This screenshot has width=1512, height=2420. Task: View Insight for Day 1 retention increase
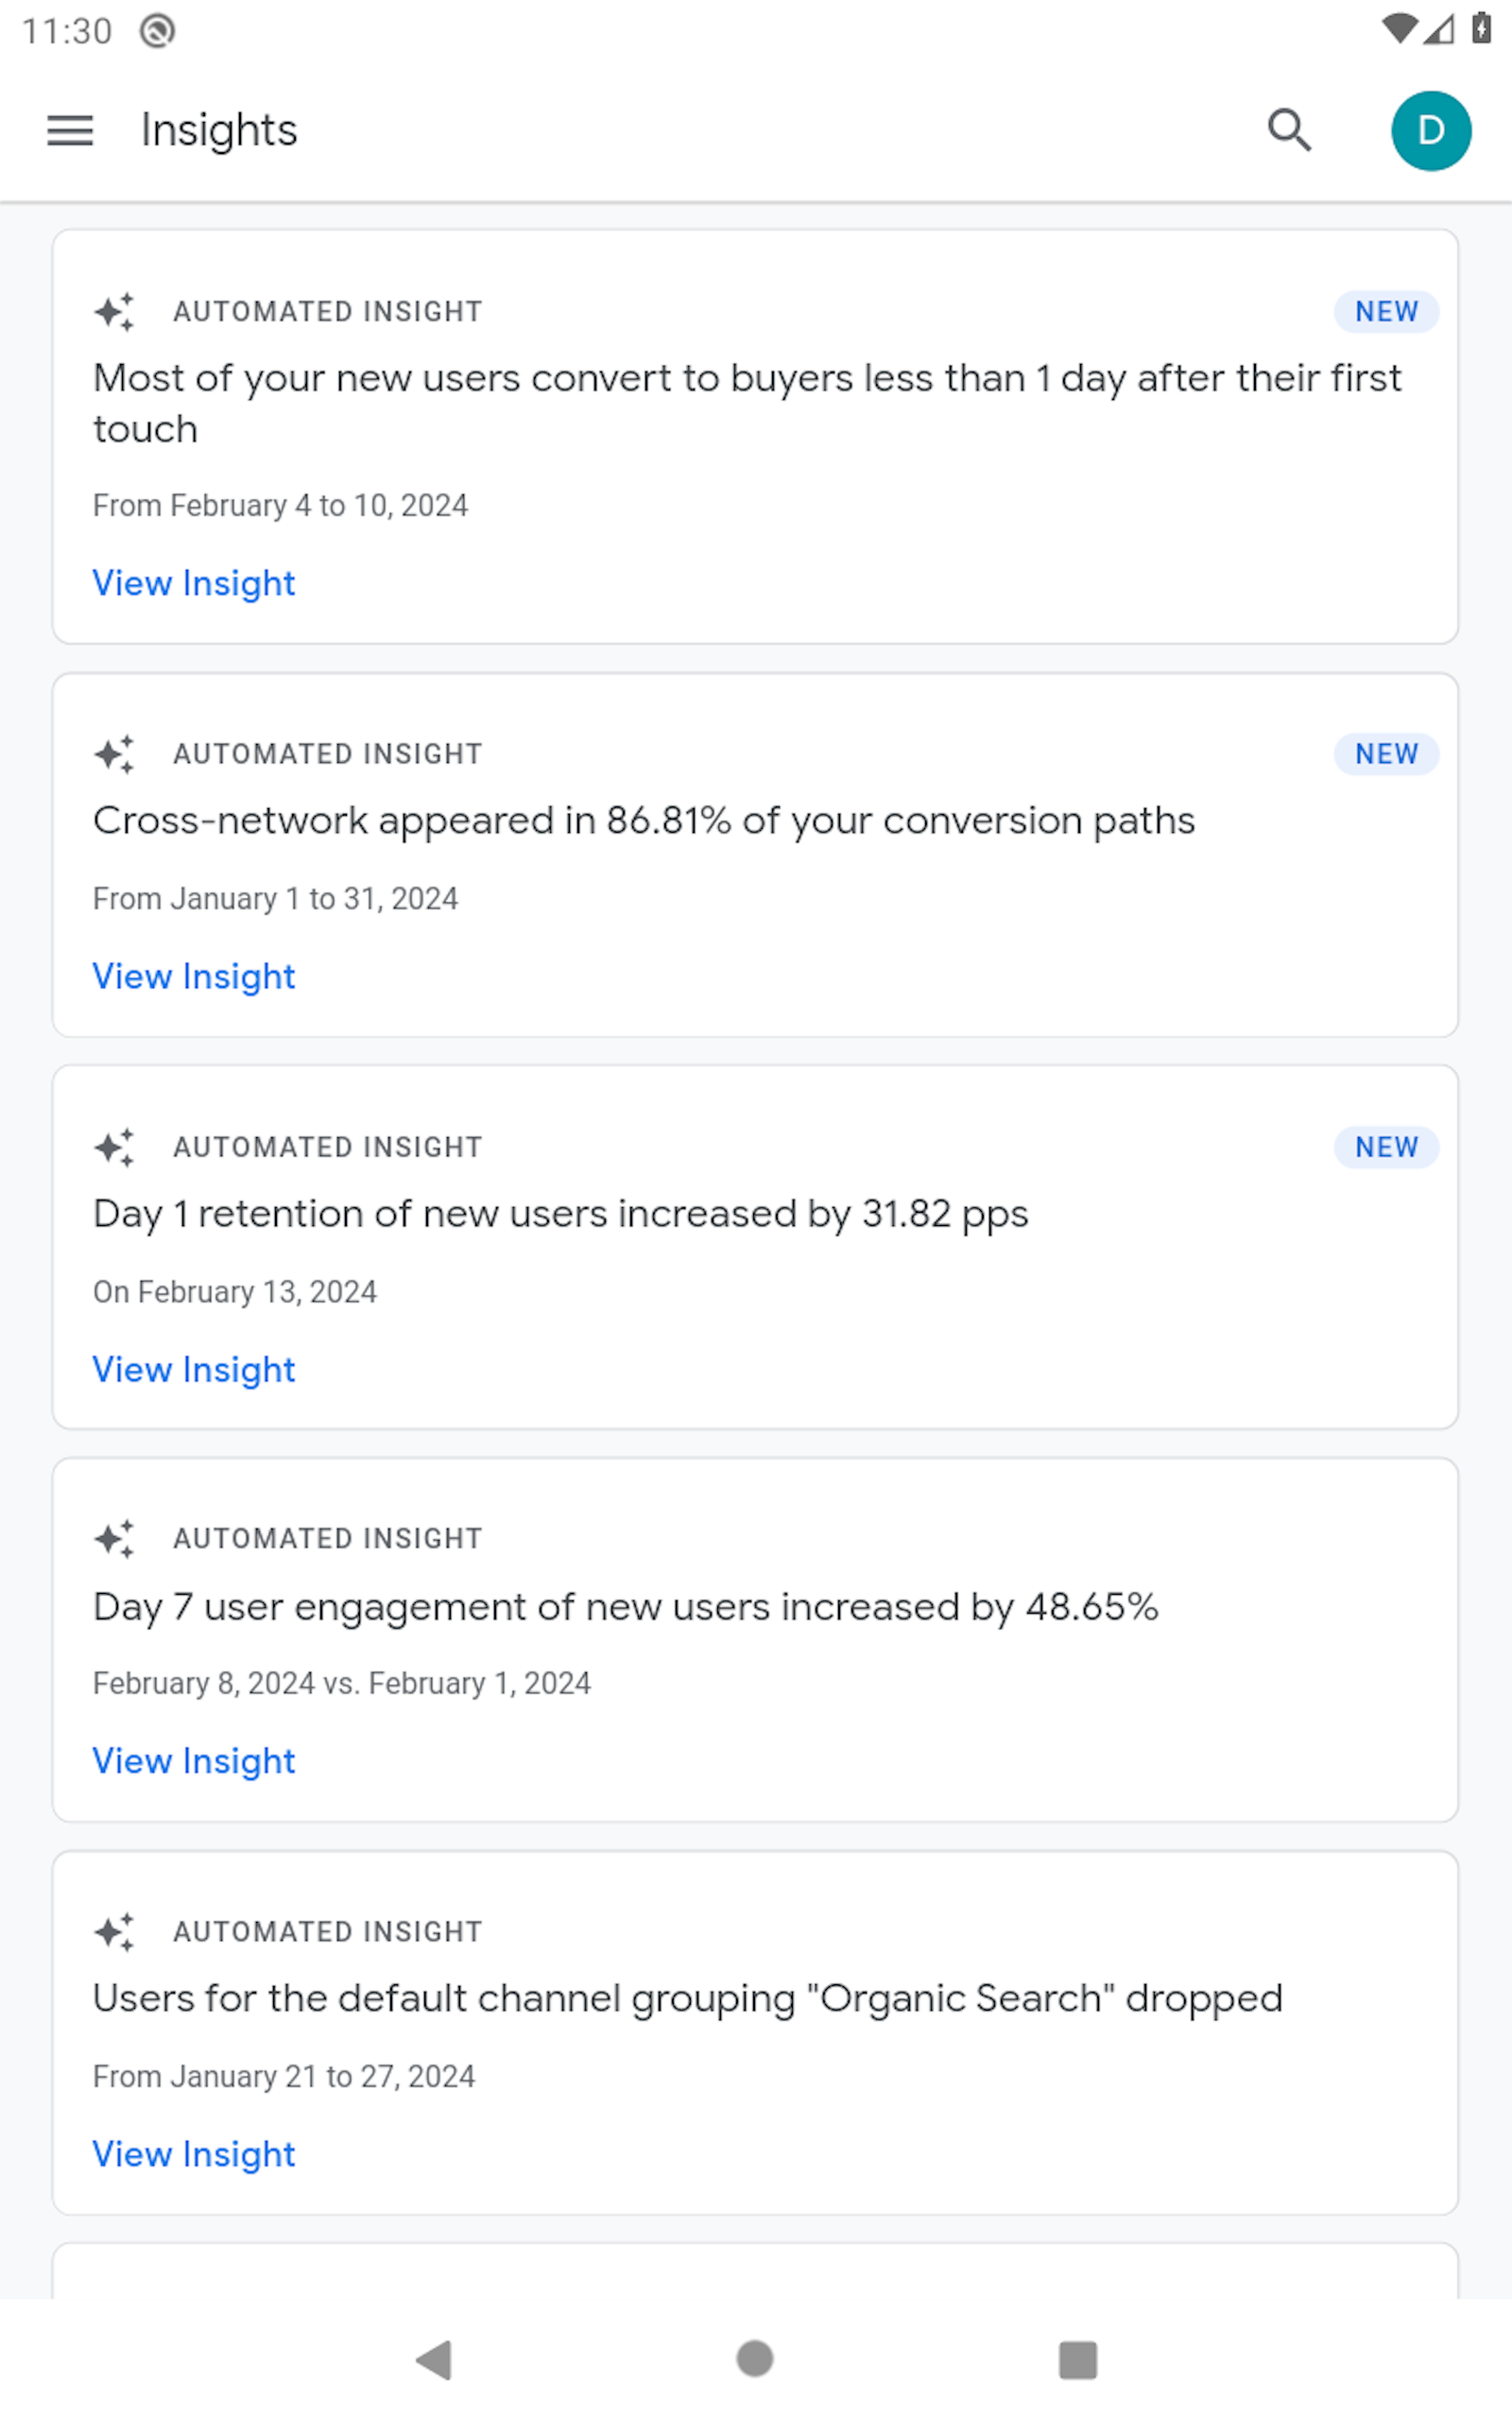coord(194,1369)
